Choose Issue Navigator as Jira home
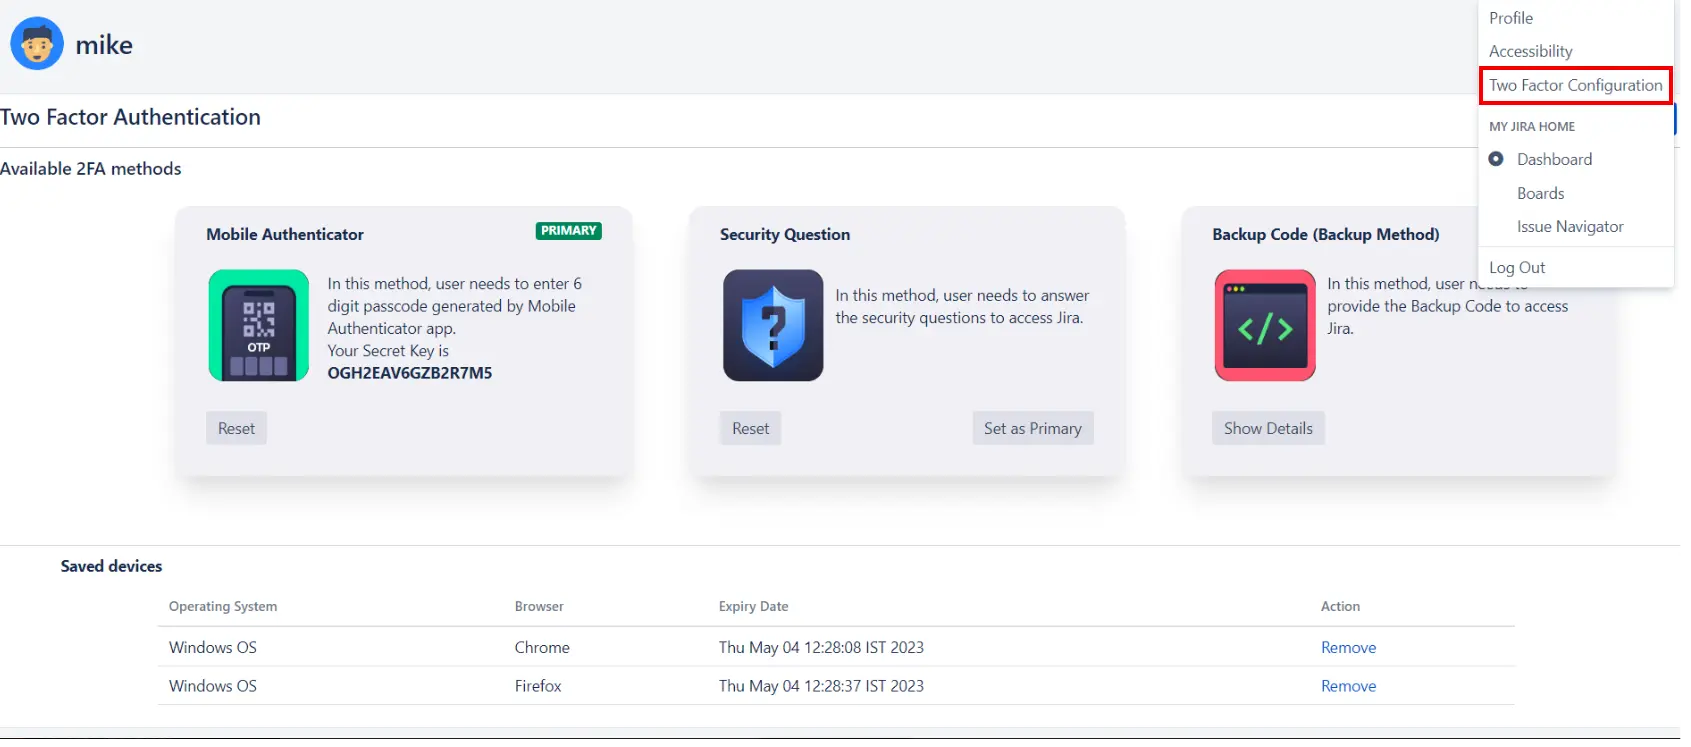 point(1569,227)
